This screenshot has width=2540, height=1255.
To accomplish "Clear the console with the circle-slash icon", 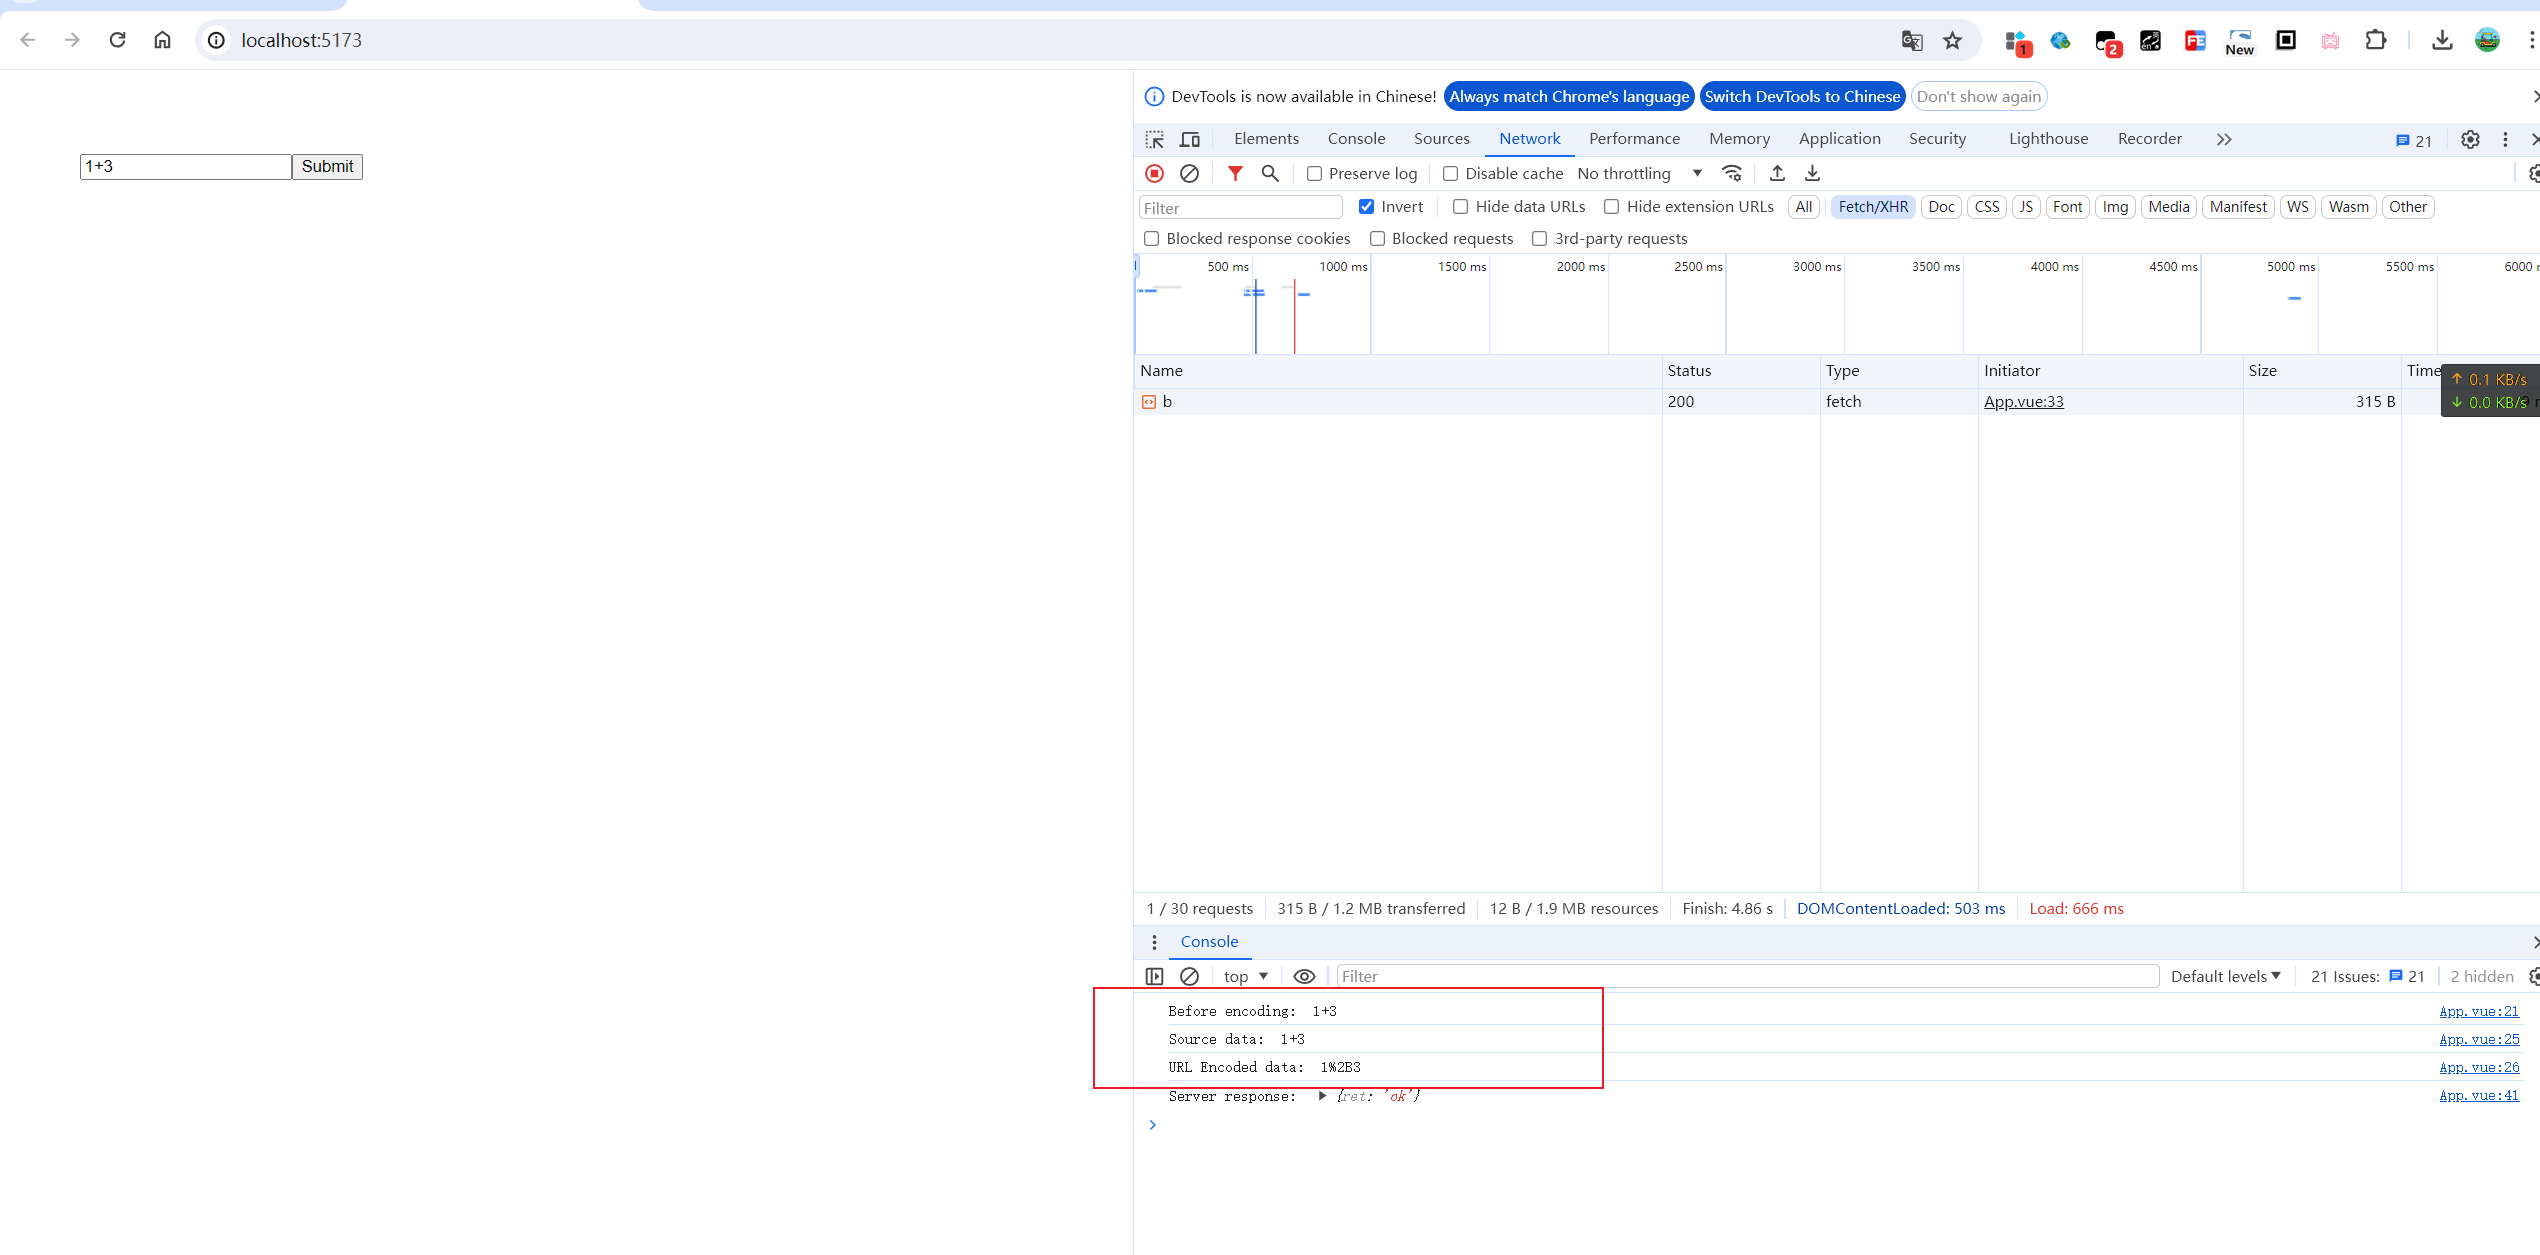I will pos(1189,976).
